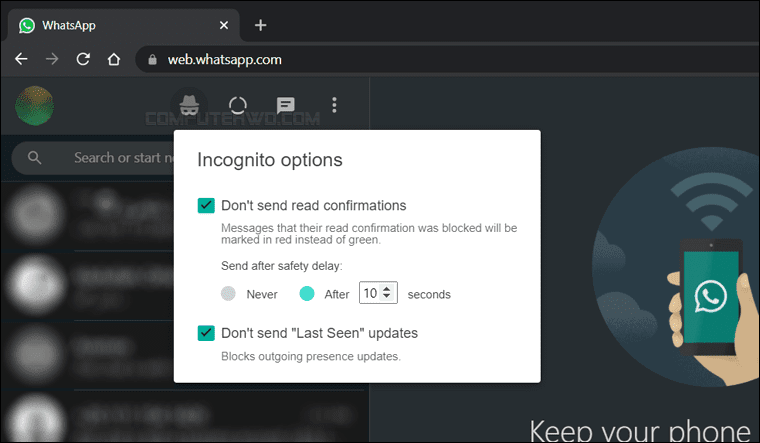Image resolution: width=760 pixels, height=443 pixels.
Task: Click the profile avatar picture
Action: pos(34,106)
